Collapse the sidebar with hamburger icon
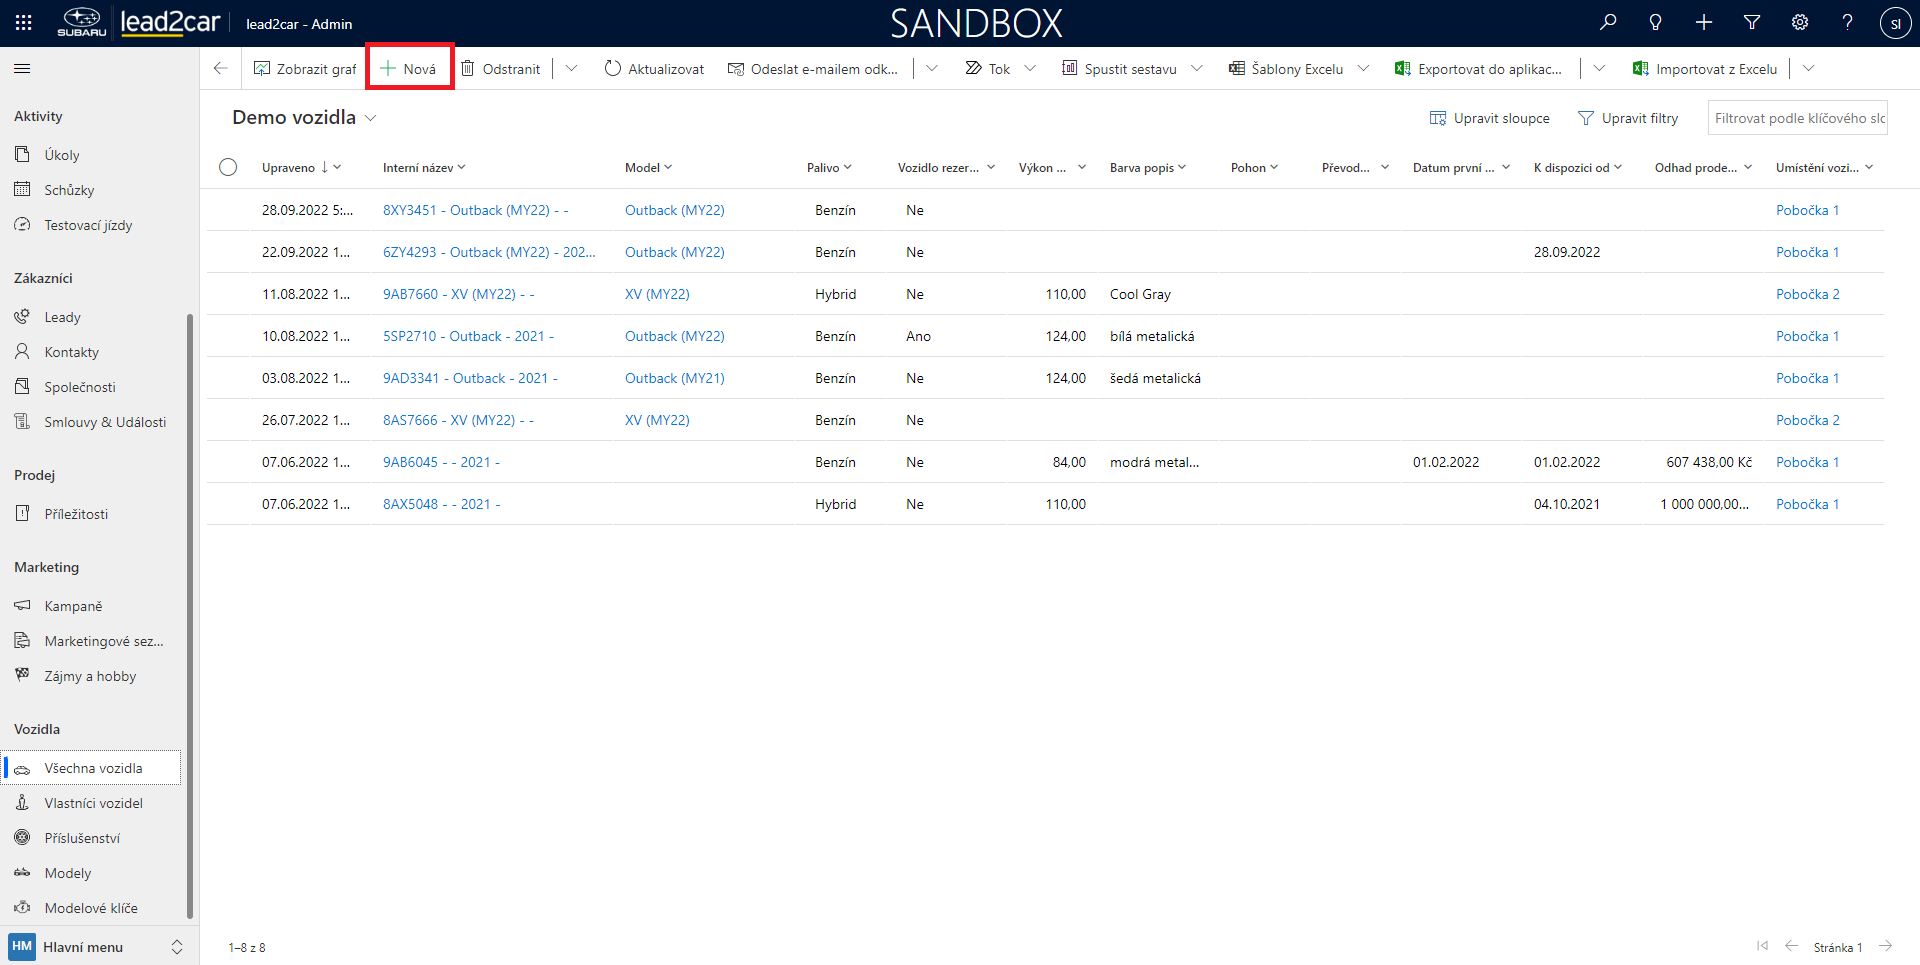Viewport: 1920px width, 965px height. click(22, 69)
